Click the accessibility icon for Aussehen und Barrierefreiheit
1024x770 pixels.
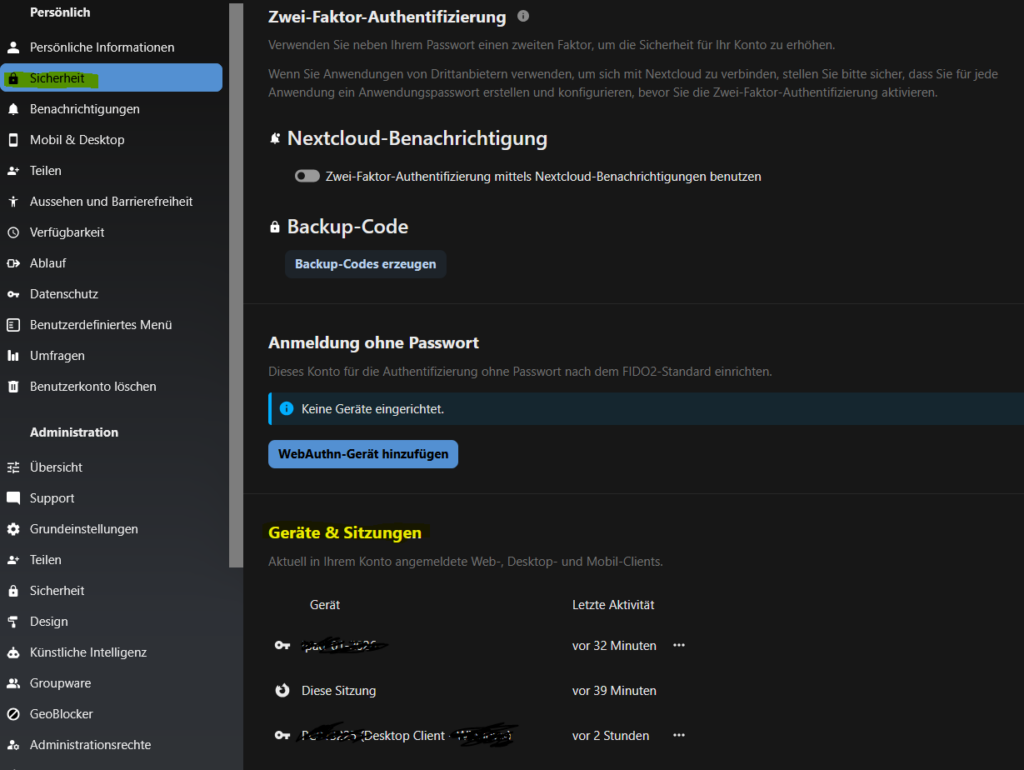point(13,201)
